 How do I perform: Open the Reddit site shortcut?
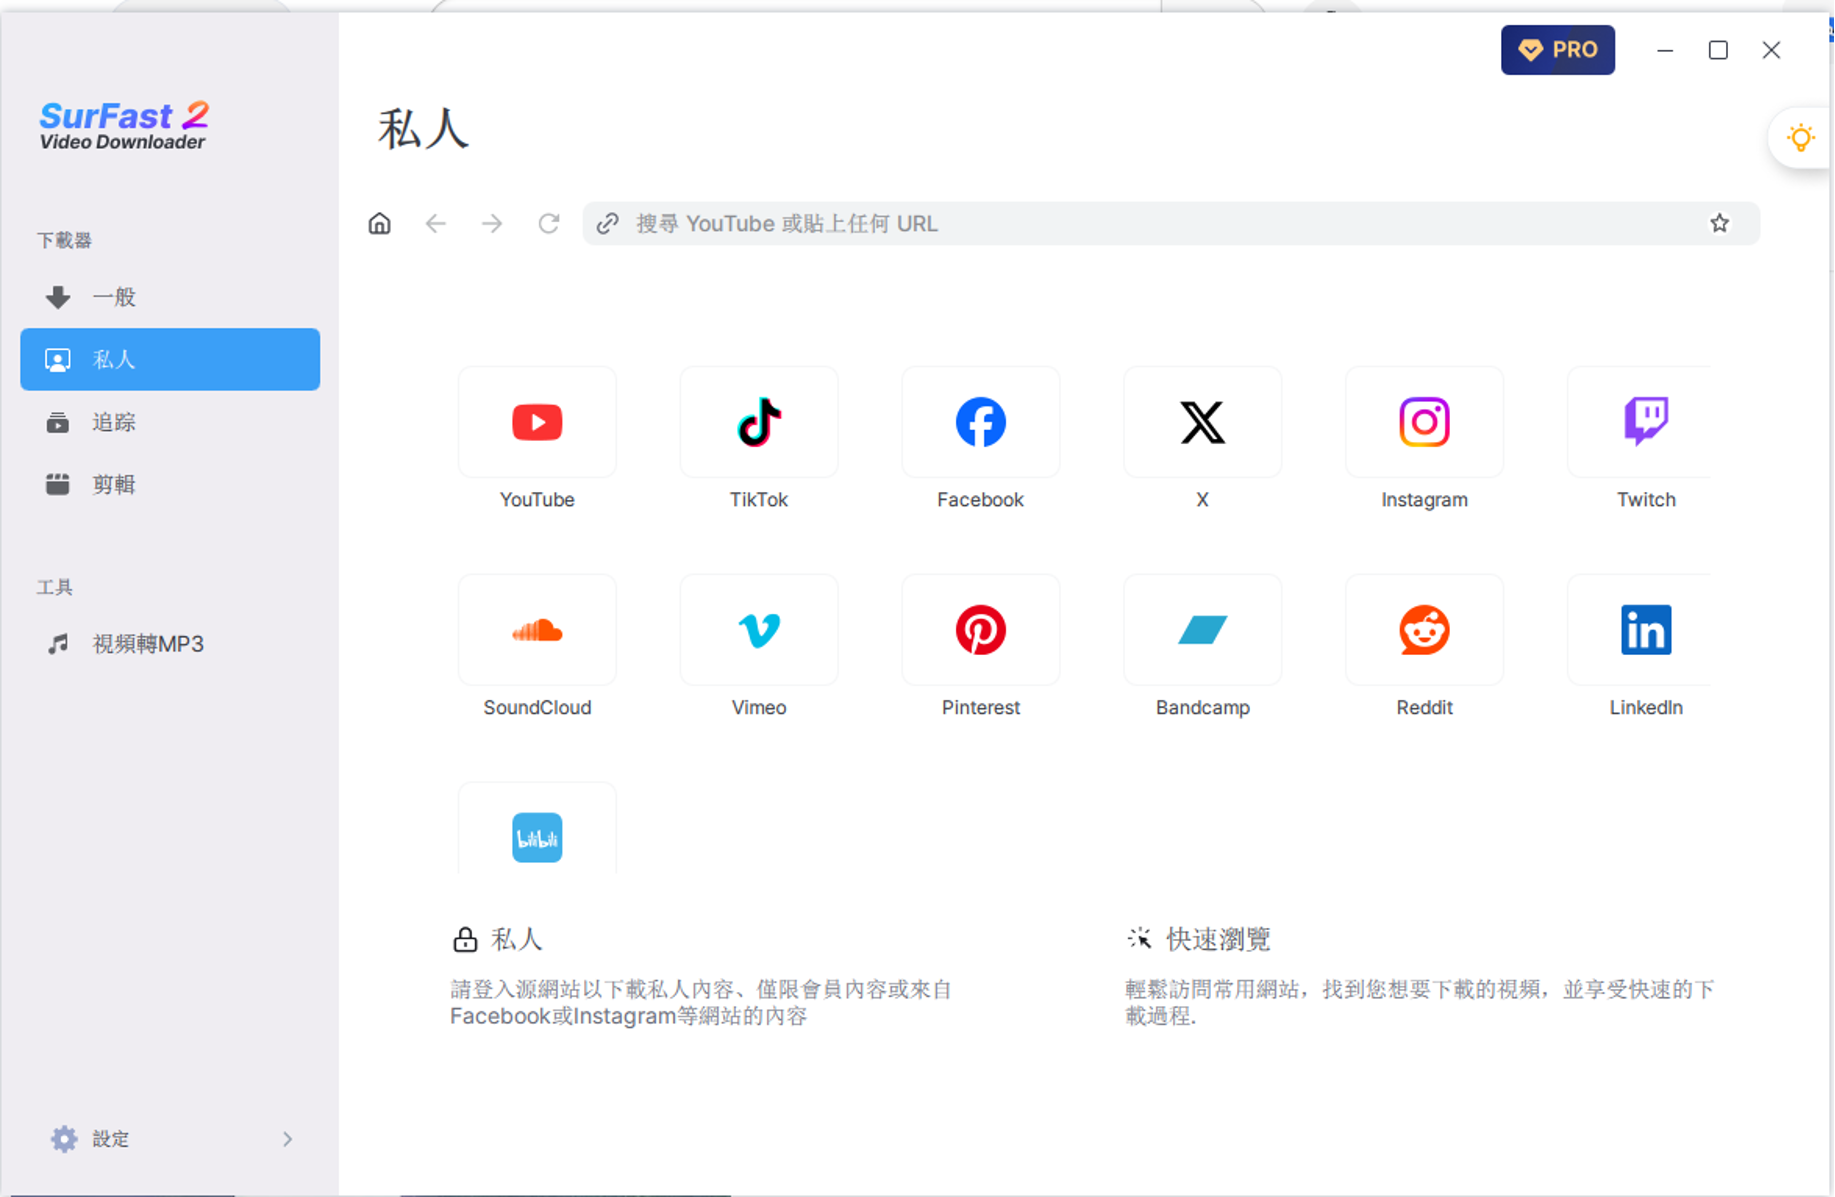1424,631
